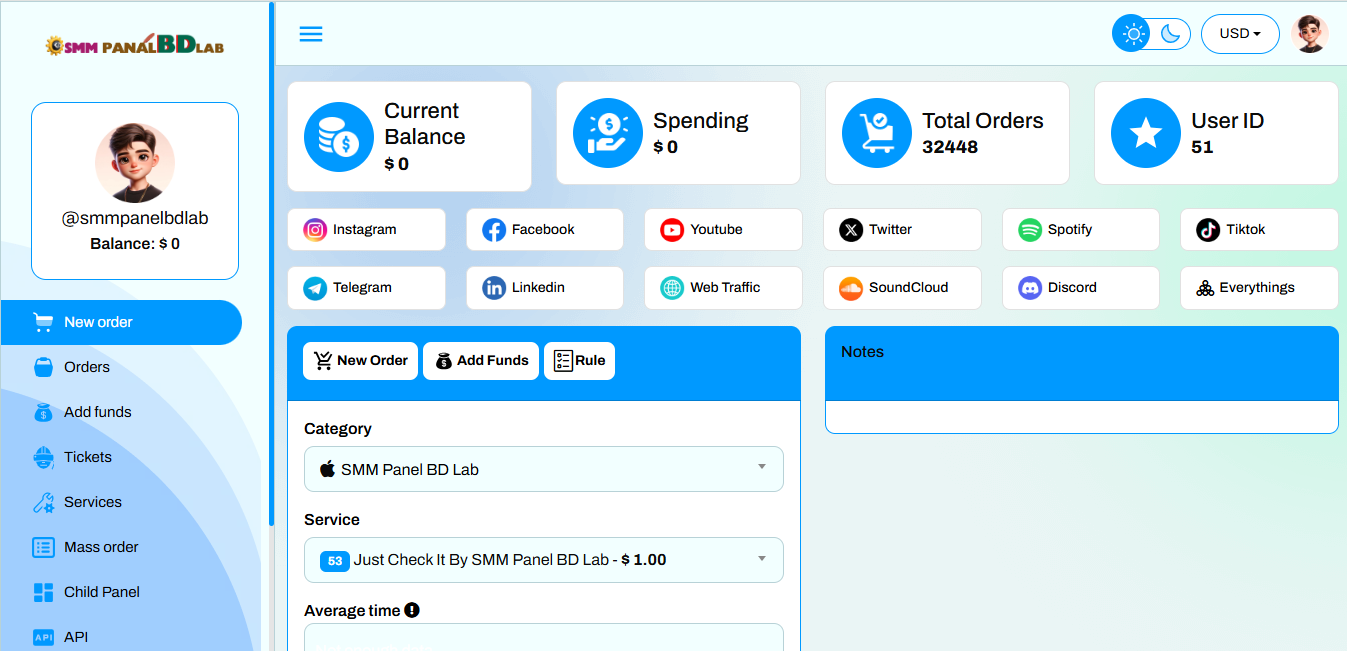The image size is (1347, 651).
Task: Click the Web Traffic category button
Action: (723, 288)
